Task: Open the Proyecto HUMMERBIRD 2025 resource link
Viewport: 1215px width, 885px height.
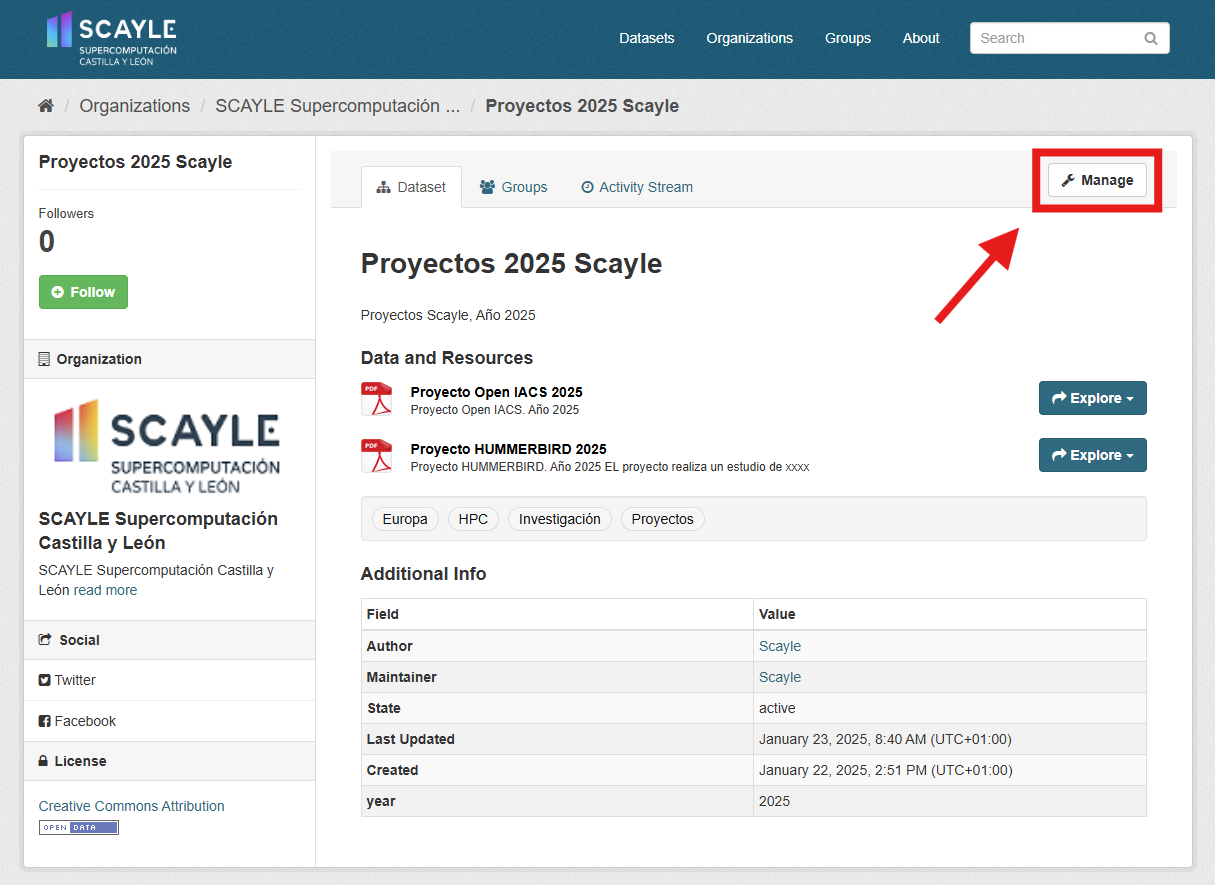Action: coord(509,449)
